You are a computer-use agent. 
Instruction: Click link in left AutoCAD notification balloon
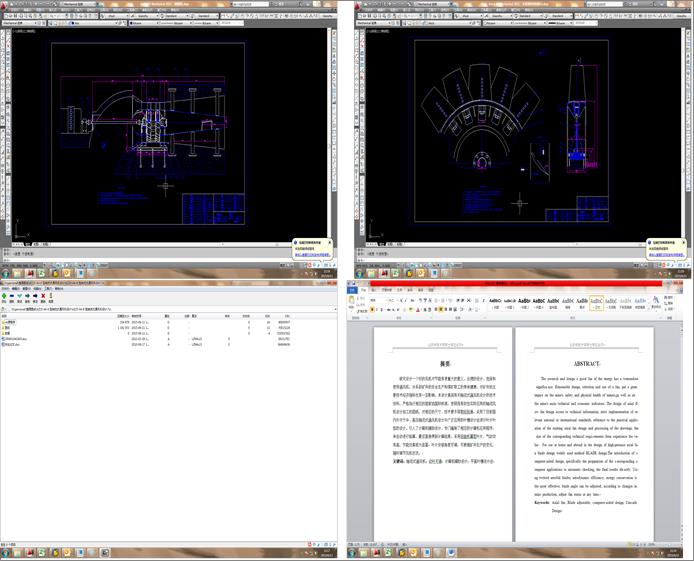point(312,254)
